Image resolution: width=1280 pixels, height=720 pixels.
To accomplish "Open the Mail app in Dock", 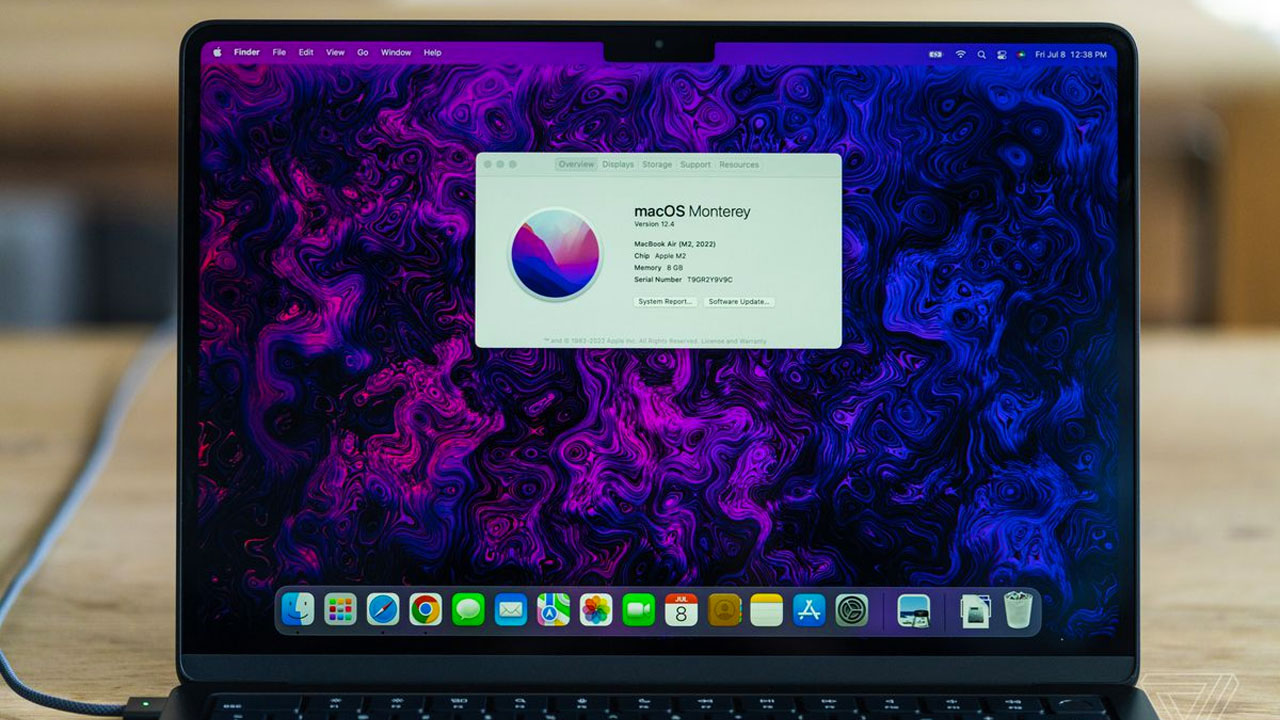I will [x=511, y=609].
